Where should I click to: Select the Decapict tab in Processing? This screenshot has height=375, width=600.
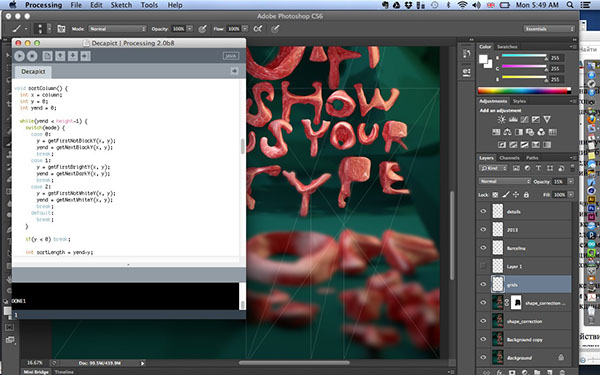pos(33,72)
